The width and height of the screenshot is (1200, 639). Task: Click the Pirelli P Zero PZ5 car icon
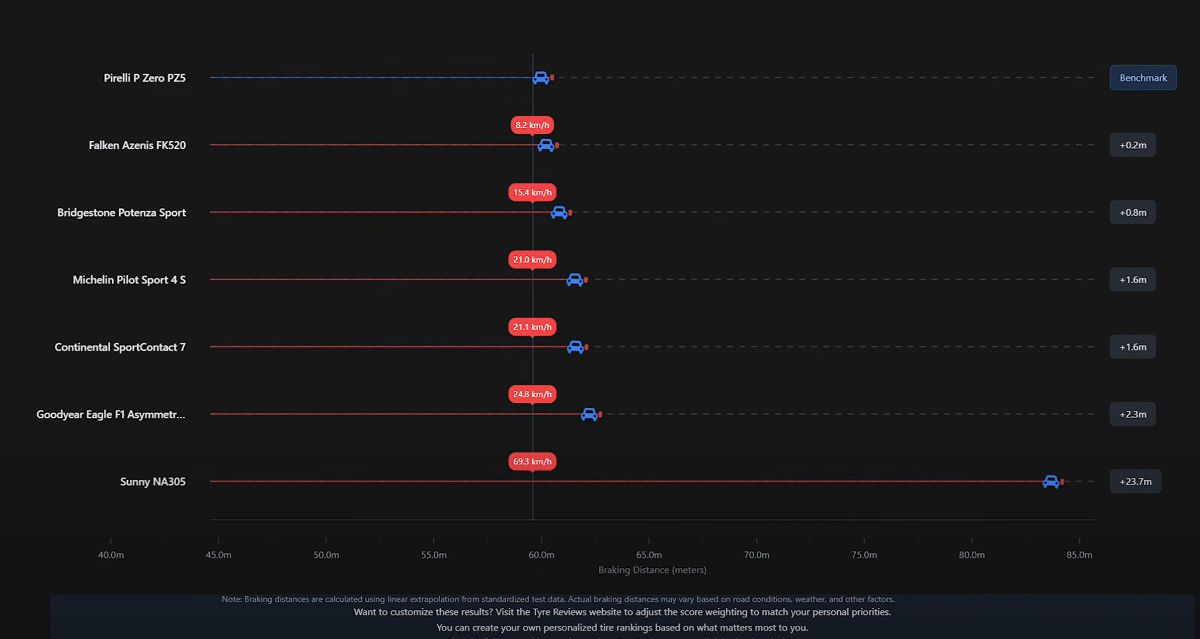pos(541,78)
